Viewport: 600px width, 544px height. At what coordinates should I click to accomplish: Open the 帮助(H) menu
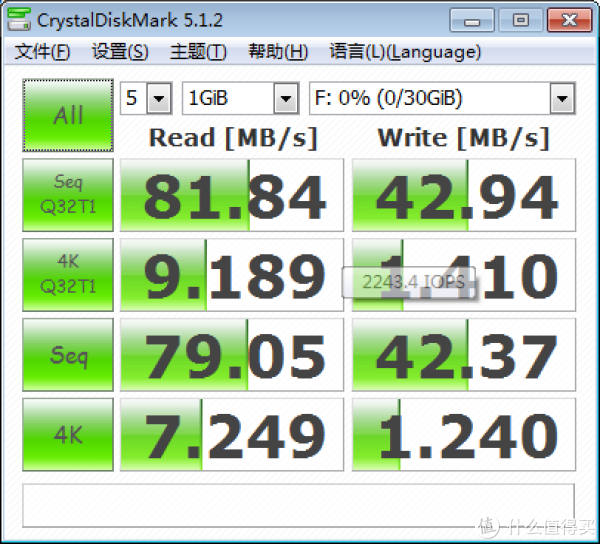point(278,52)
